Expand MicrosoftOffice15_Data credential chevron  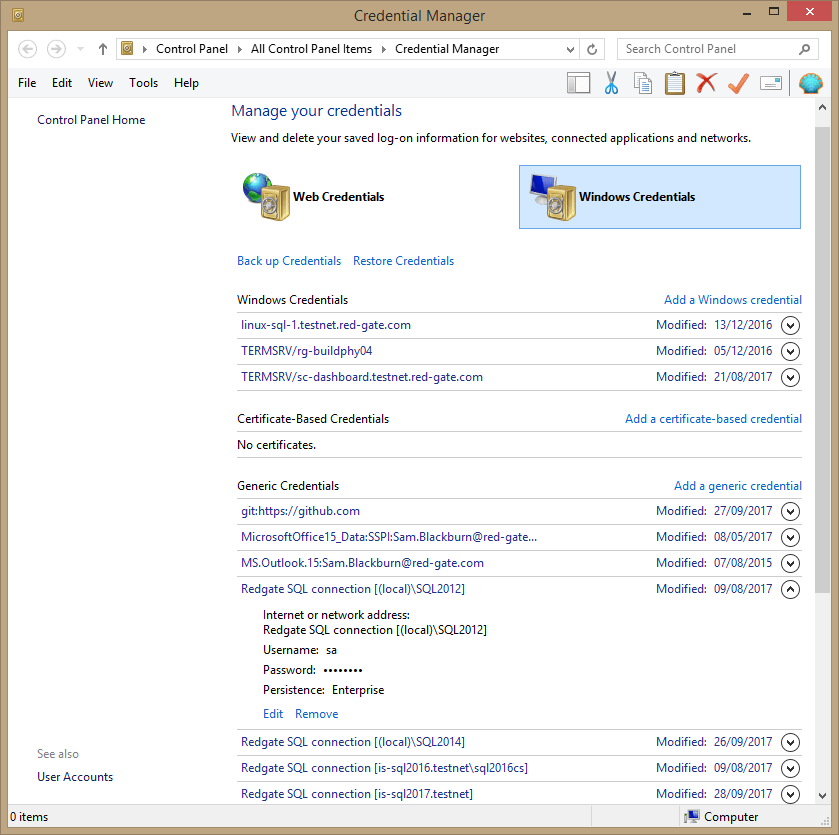click(x=790, y=537)
